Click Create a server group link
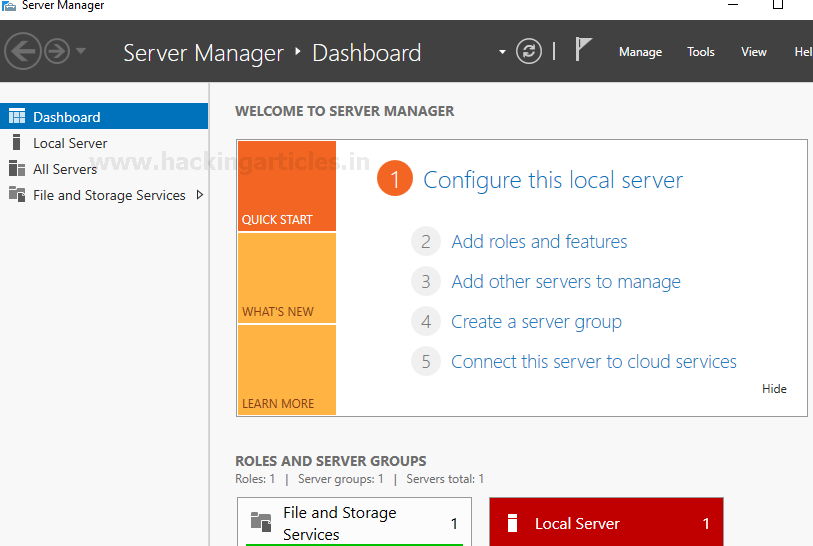 click(x=536, y=322)
